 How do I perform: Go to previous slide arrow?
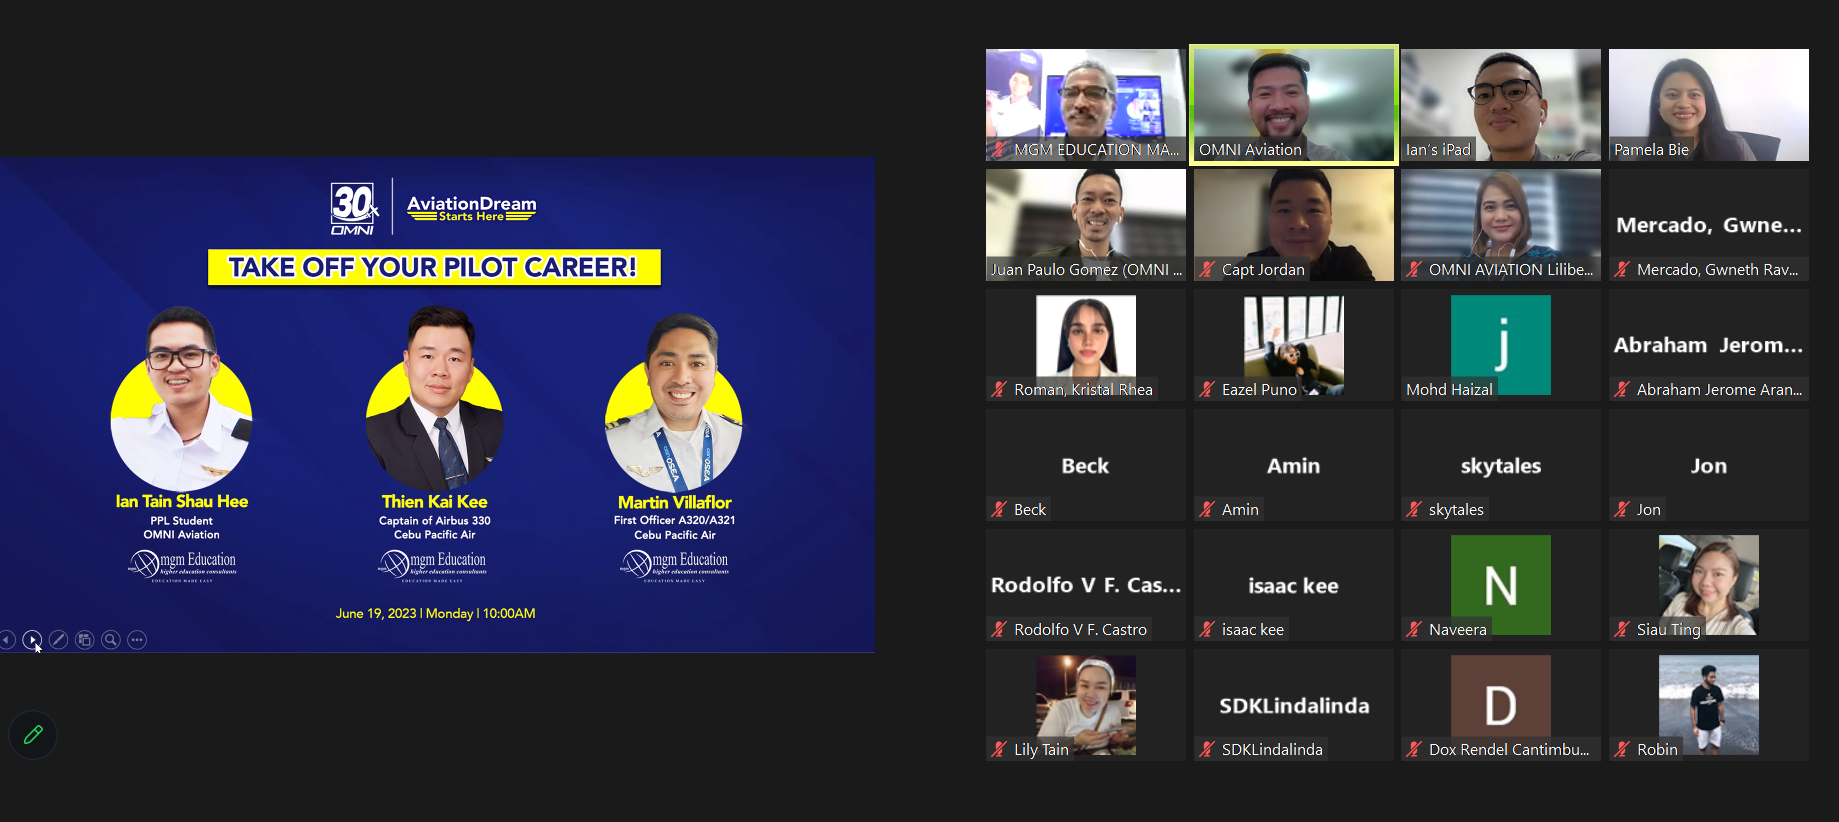pos(6,640)
